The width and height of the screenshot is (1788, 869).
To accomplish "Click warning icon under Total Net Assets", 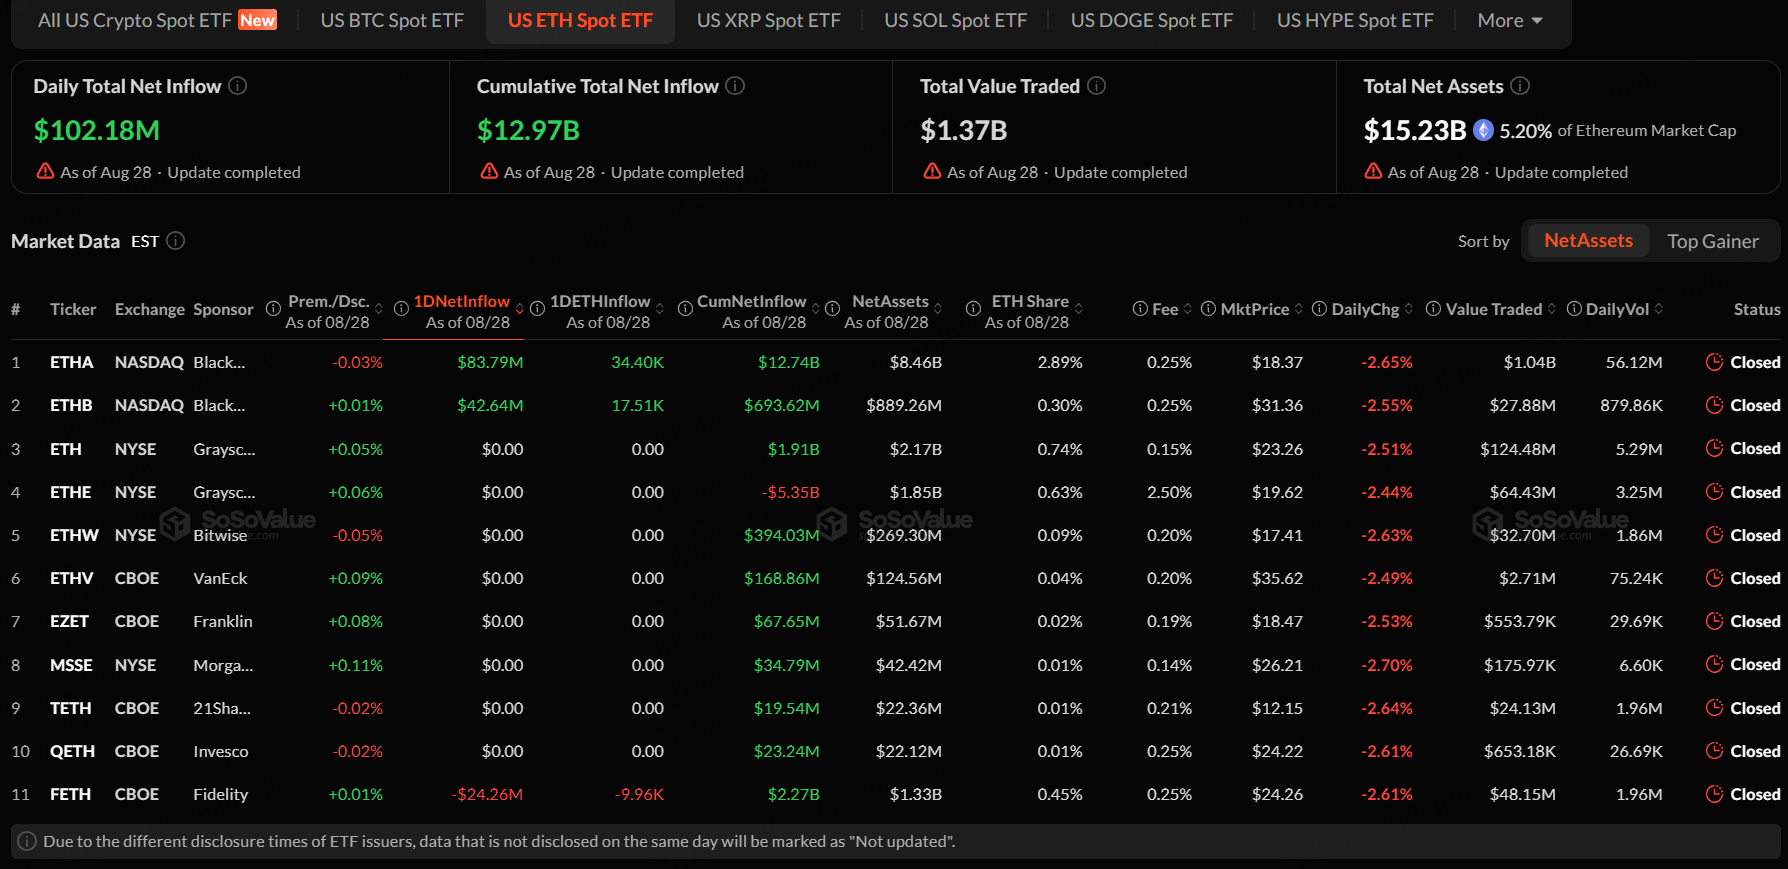I will [1373, 171].
